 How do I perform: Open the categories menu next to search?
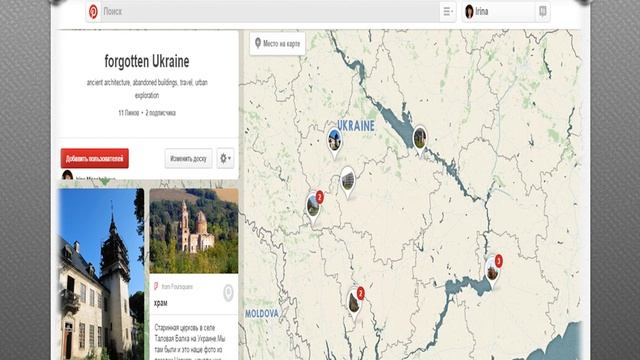[448, 11]
